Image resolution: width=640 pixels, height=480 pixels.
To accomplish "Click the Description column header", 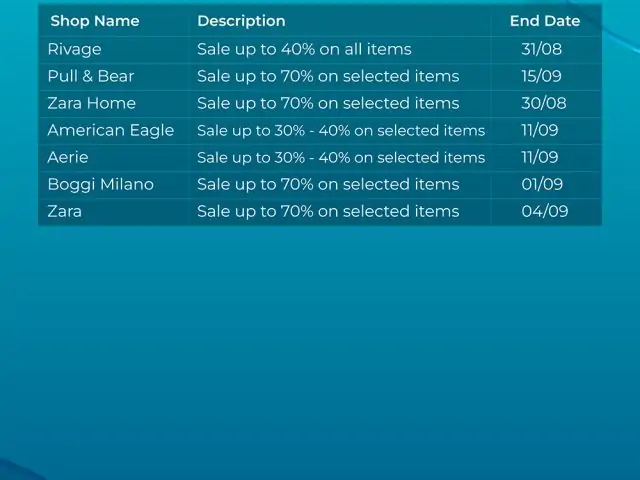I will pyautogui.click(x=241, y=21).
